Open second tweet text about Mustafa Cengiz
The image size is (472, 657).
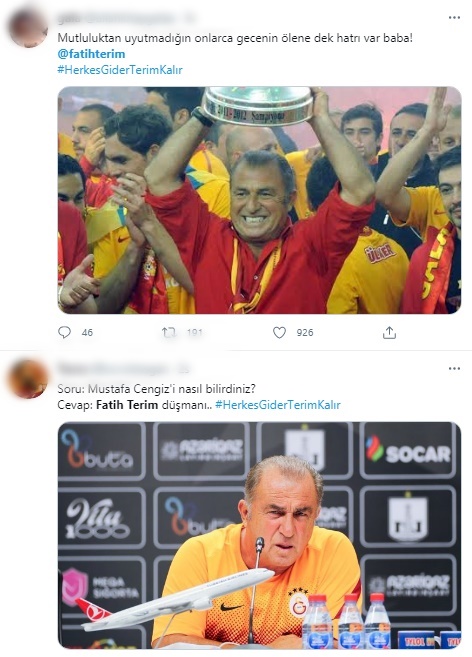(x=156, y=389)
